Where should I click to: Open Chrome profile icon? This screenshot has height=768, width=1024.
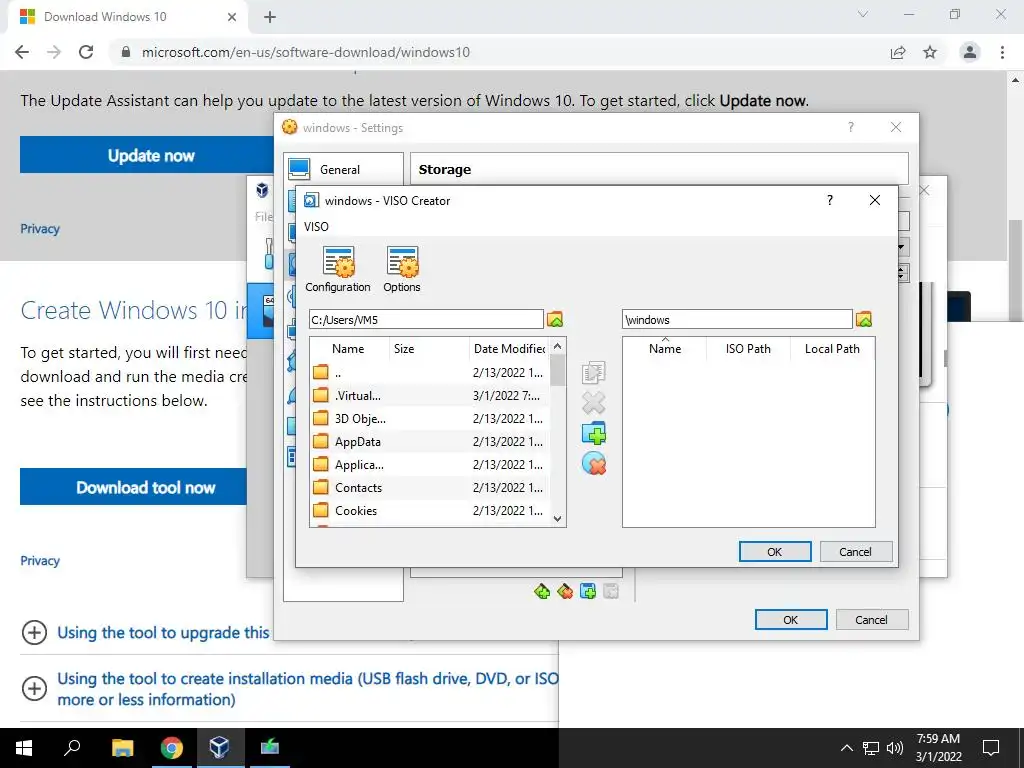970,52
